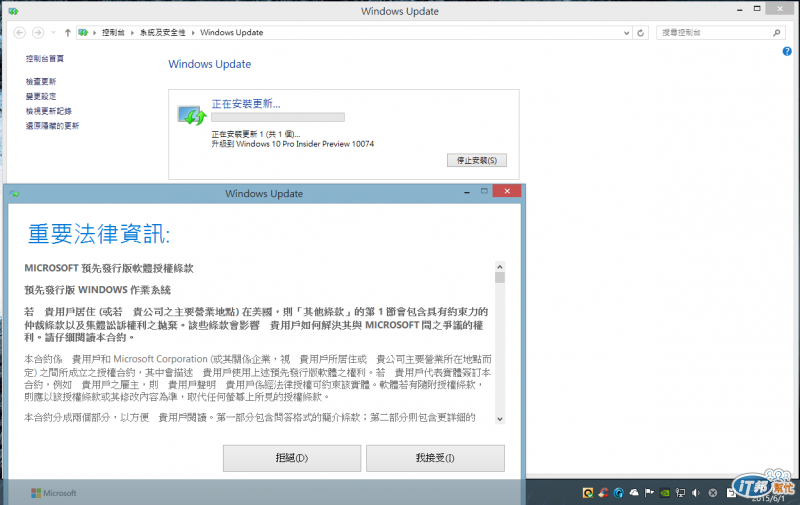Click the 檢查更新 sidebar link
The height and width of the screenshot is (505, 800).
(x=41, y=82)
